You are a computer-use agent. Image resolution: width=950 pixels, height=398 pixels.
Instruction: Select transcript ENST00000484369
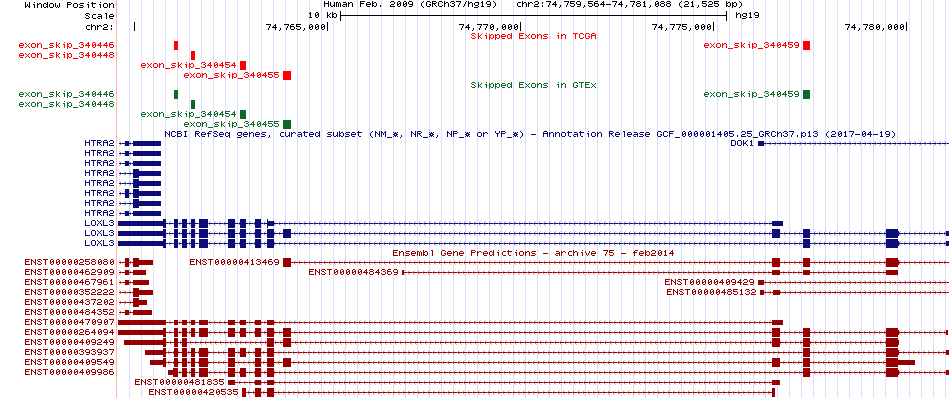pos(353,273)
